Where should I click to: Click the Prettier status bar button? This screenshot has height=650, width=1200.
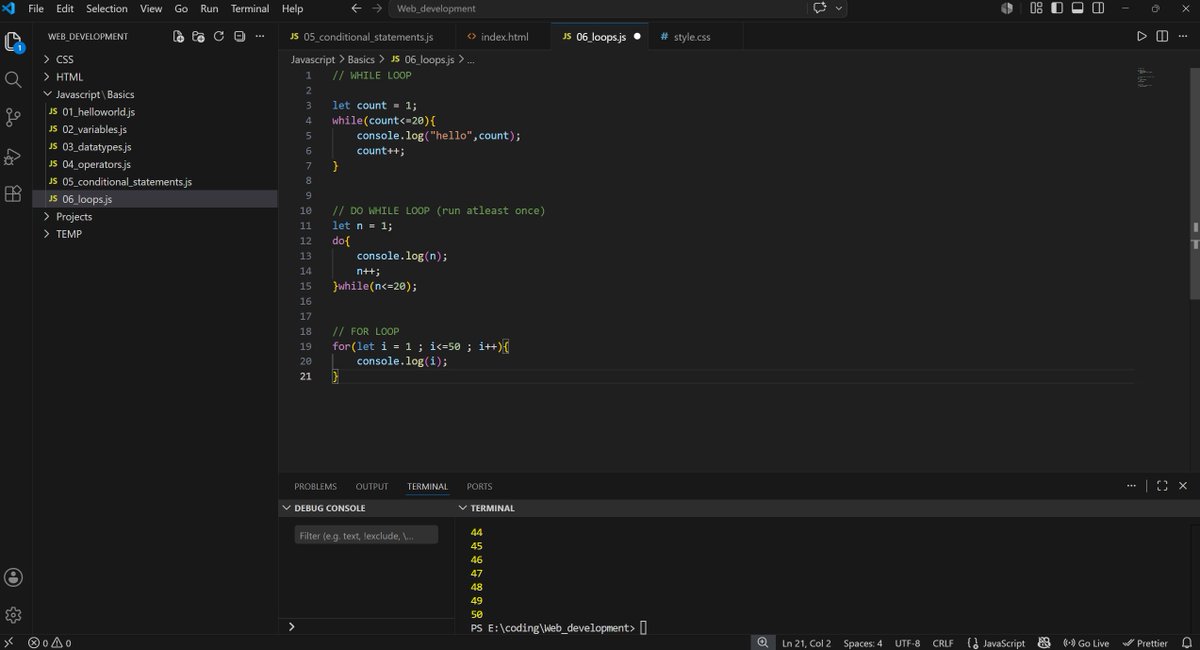coord(1146,643)
